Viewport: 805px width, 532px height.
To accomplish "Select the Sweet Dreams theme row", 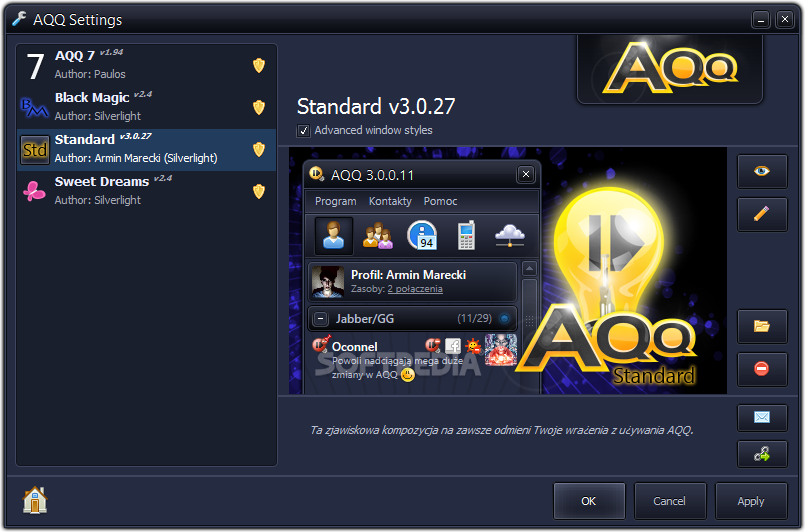I will (x=147, y=192).
